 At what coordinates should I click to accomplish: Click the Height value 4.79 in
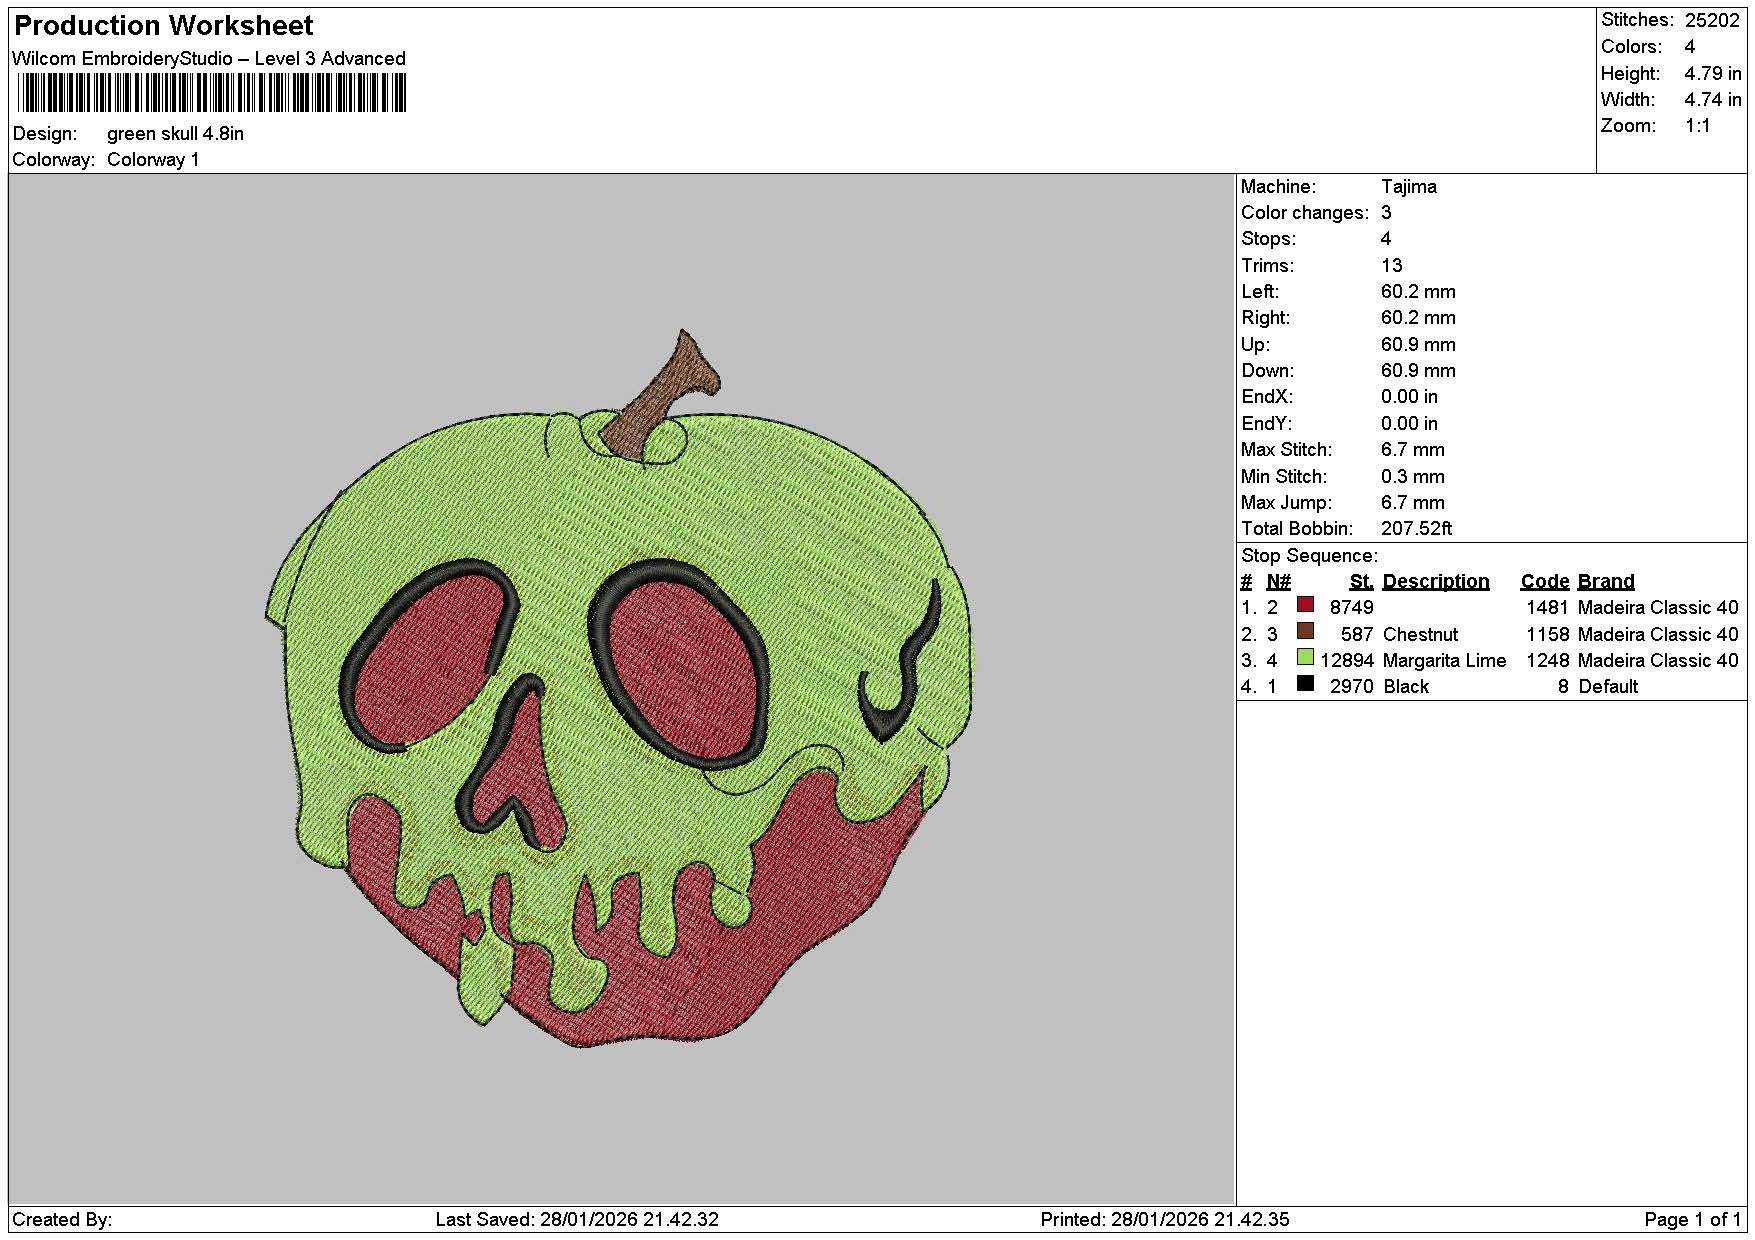[1712, 73]
